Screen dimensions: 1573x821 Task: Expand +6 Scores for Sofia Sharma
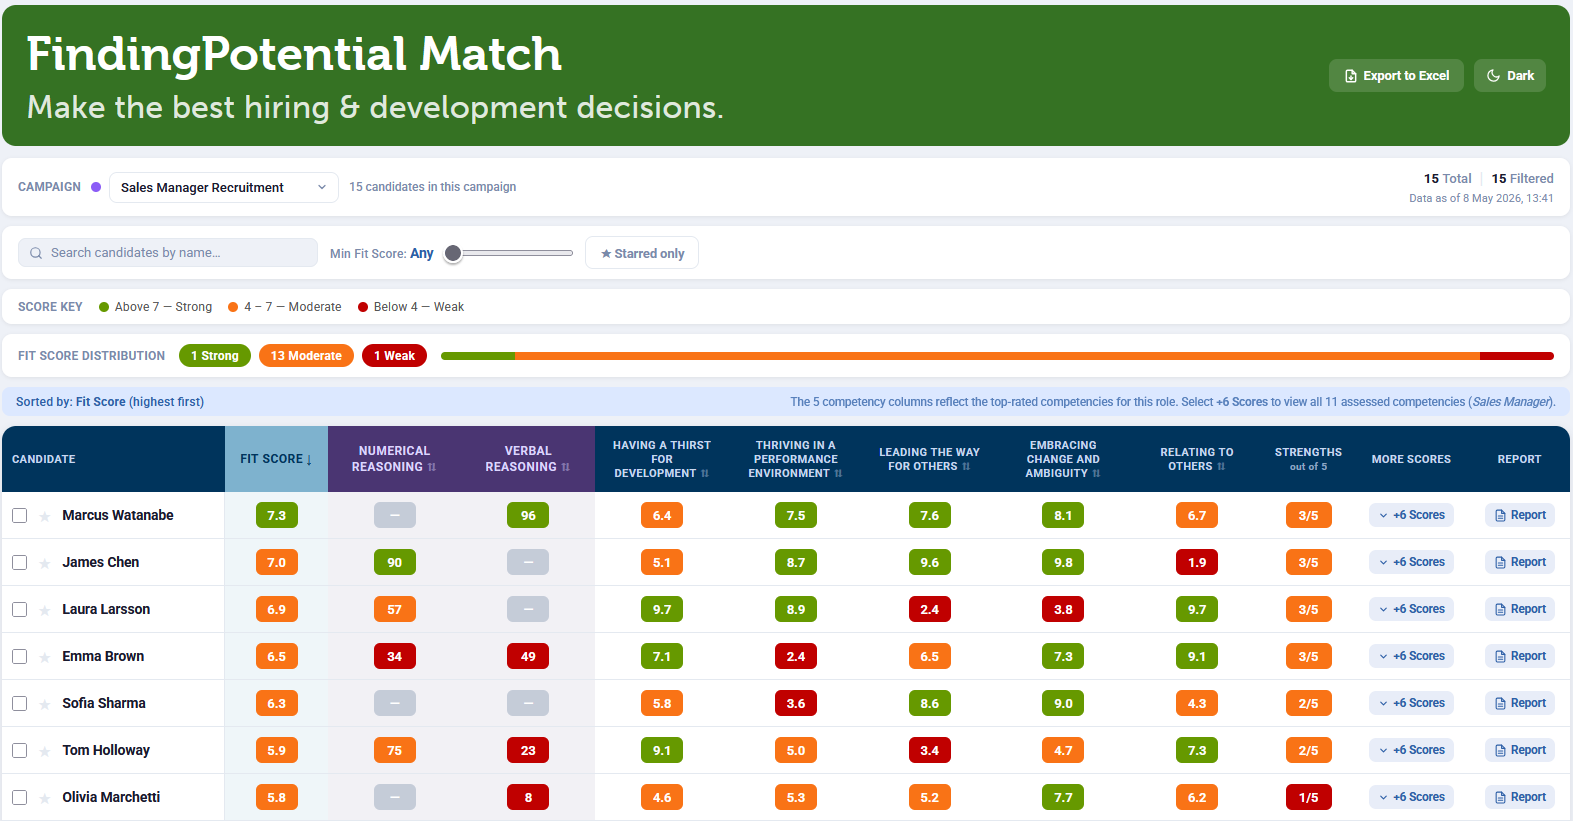pos(1412,703)
